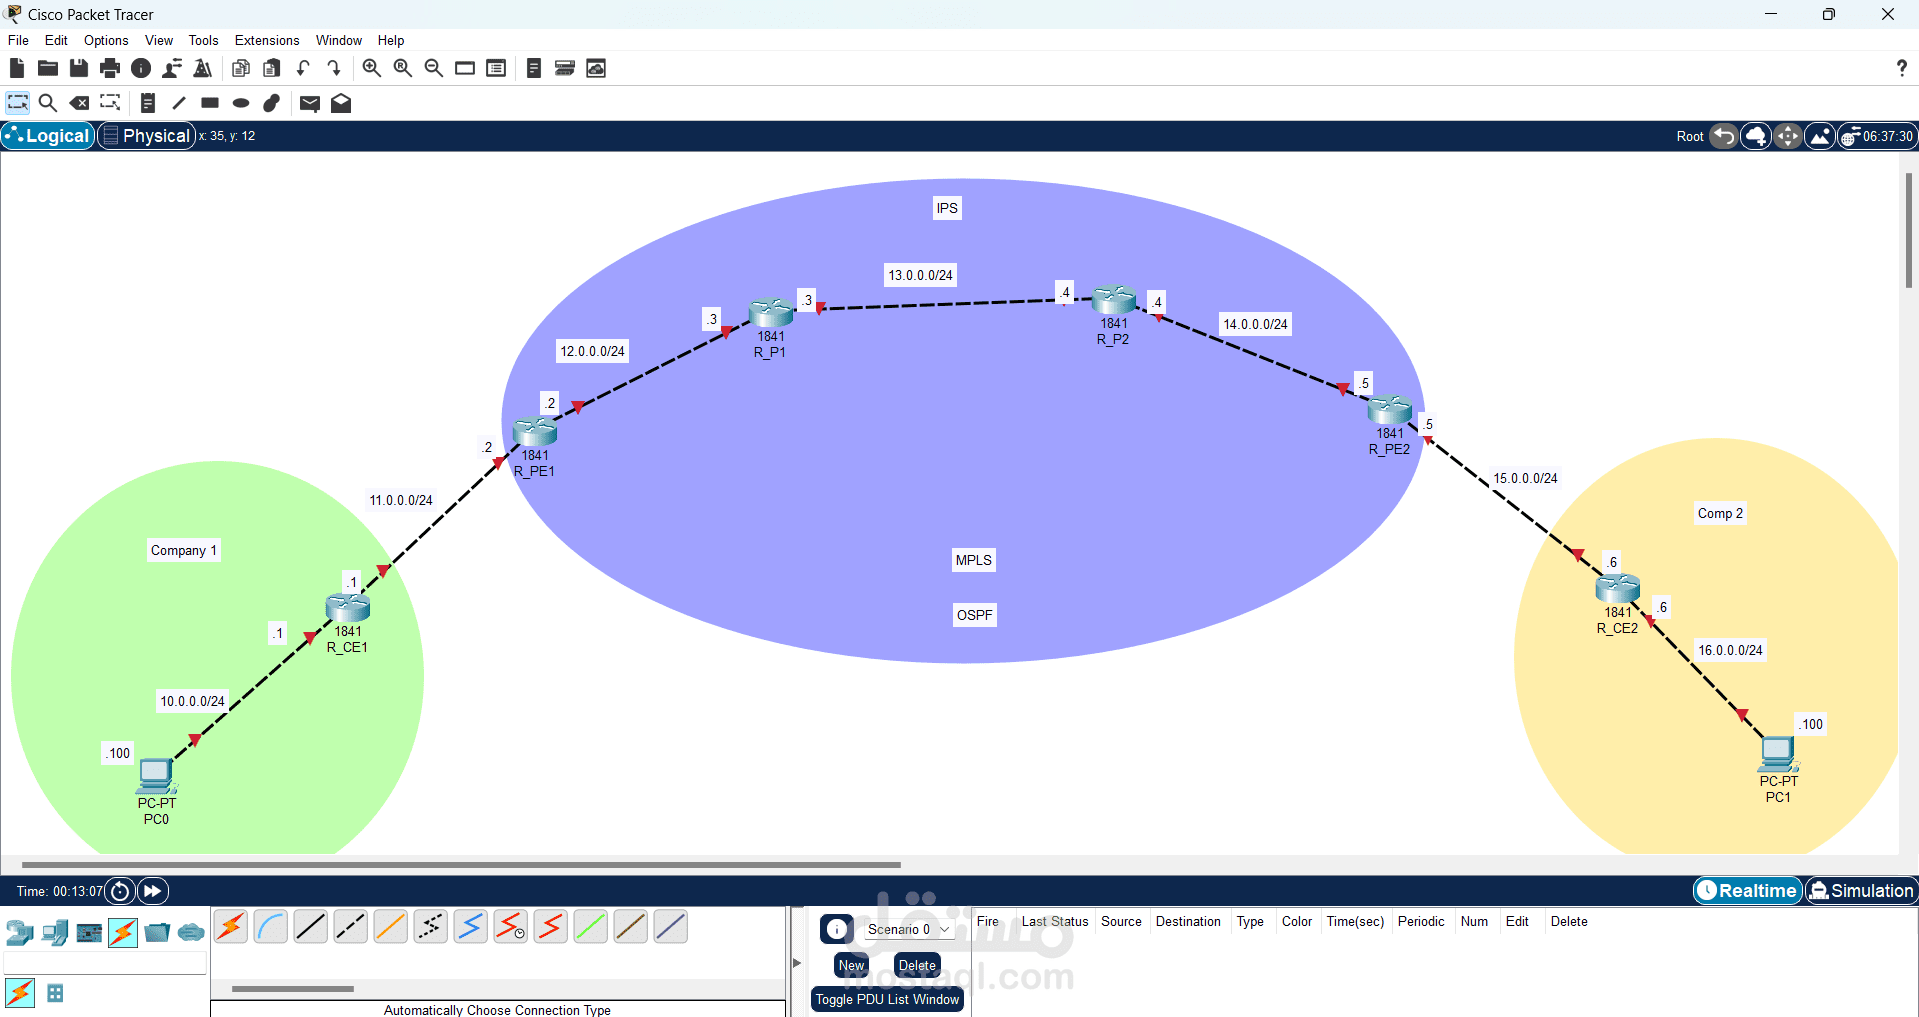Undo last action with curved arrow
1919x1017 pixels.
pos(303,68)
